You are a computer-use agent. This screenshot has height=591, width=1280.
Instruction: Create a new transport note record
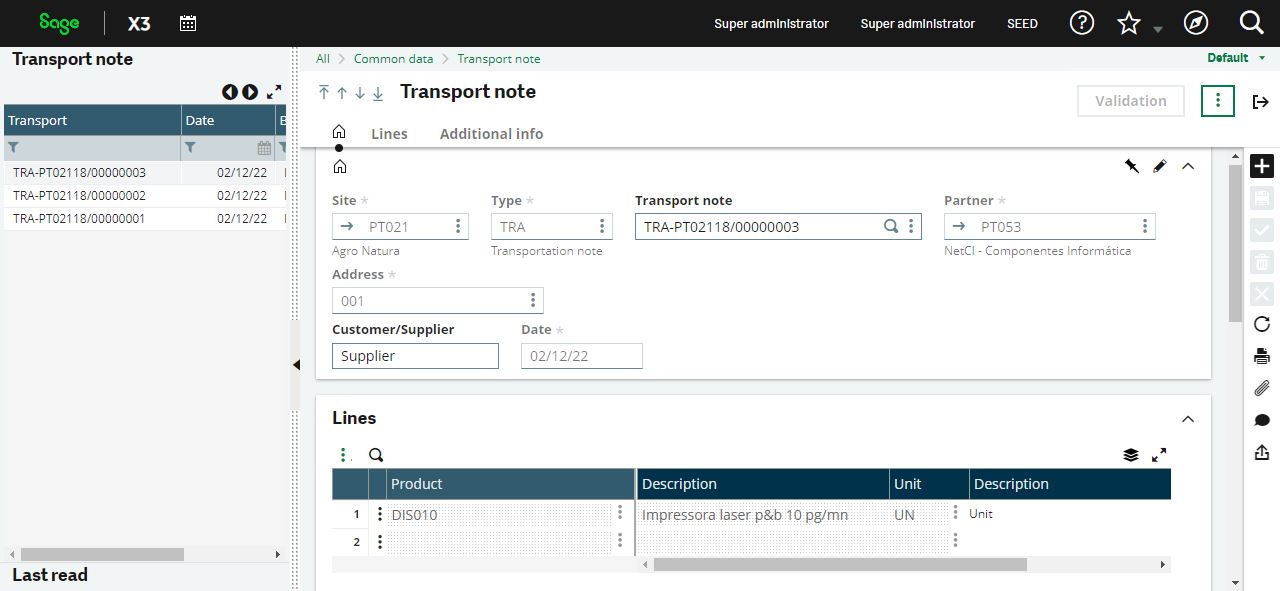point(1261,166)
